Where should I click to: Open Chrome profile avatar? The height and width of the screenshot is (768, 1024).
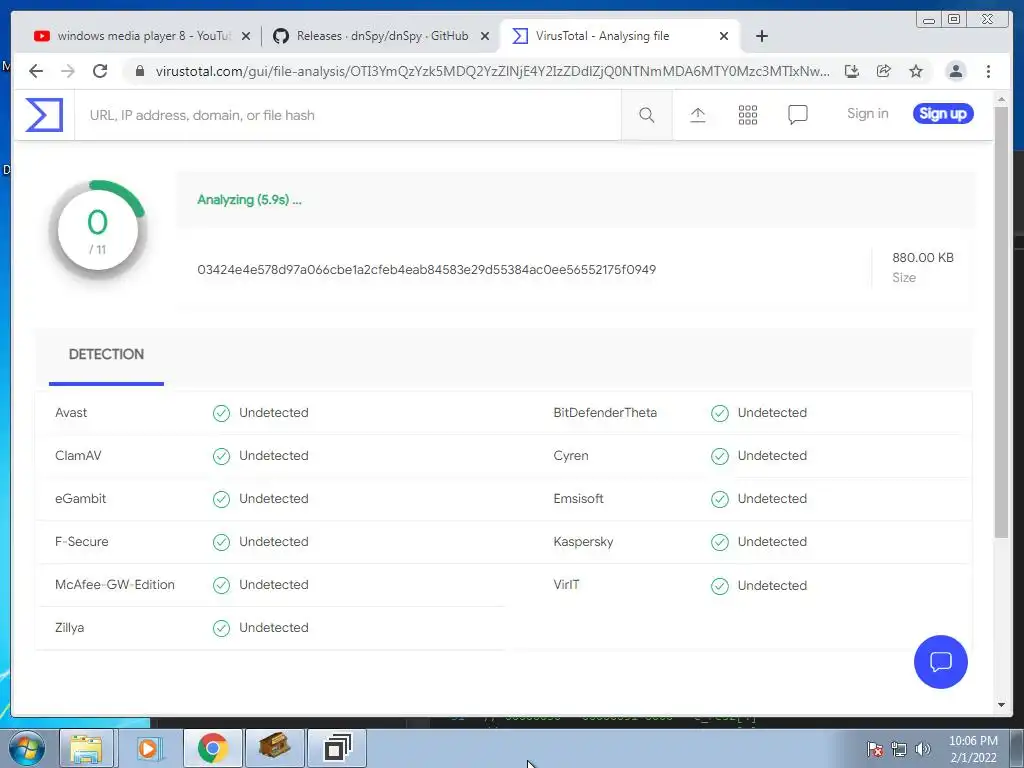pos(955,71)
